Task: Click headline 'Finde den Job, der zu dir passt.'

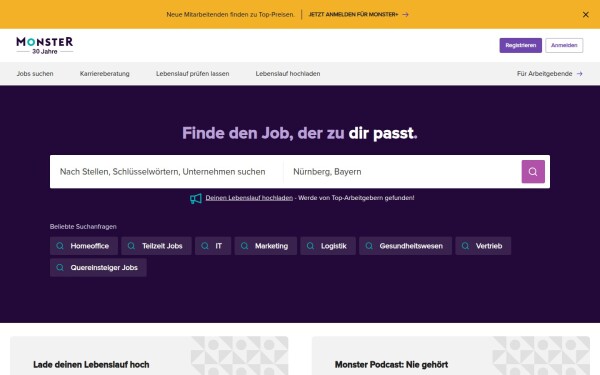Action: pos(300,134)
